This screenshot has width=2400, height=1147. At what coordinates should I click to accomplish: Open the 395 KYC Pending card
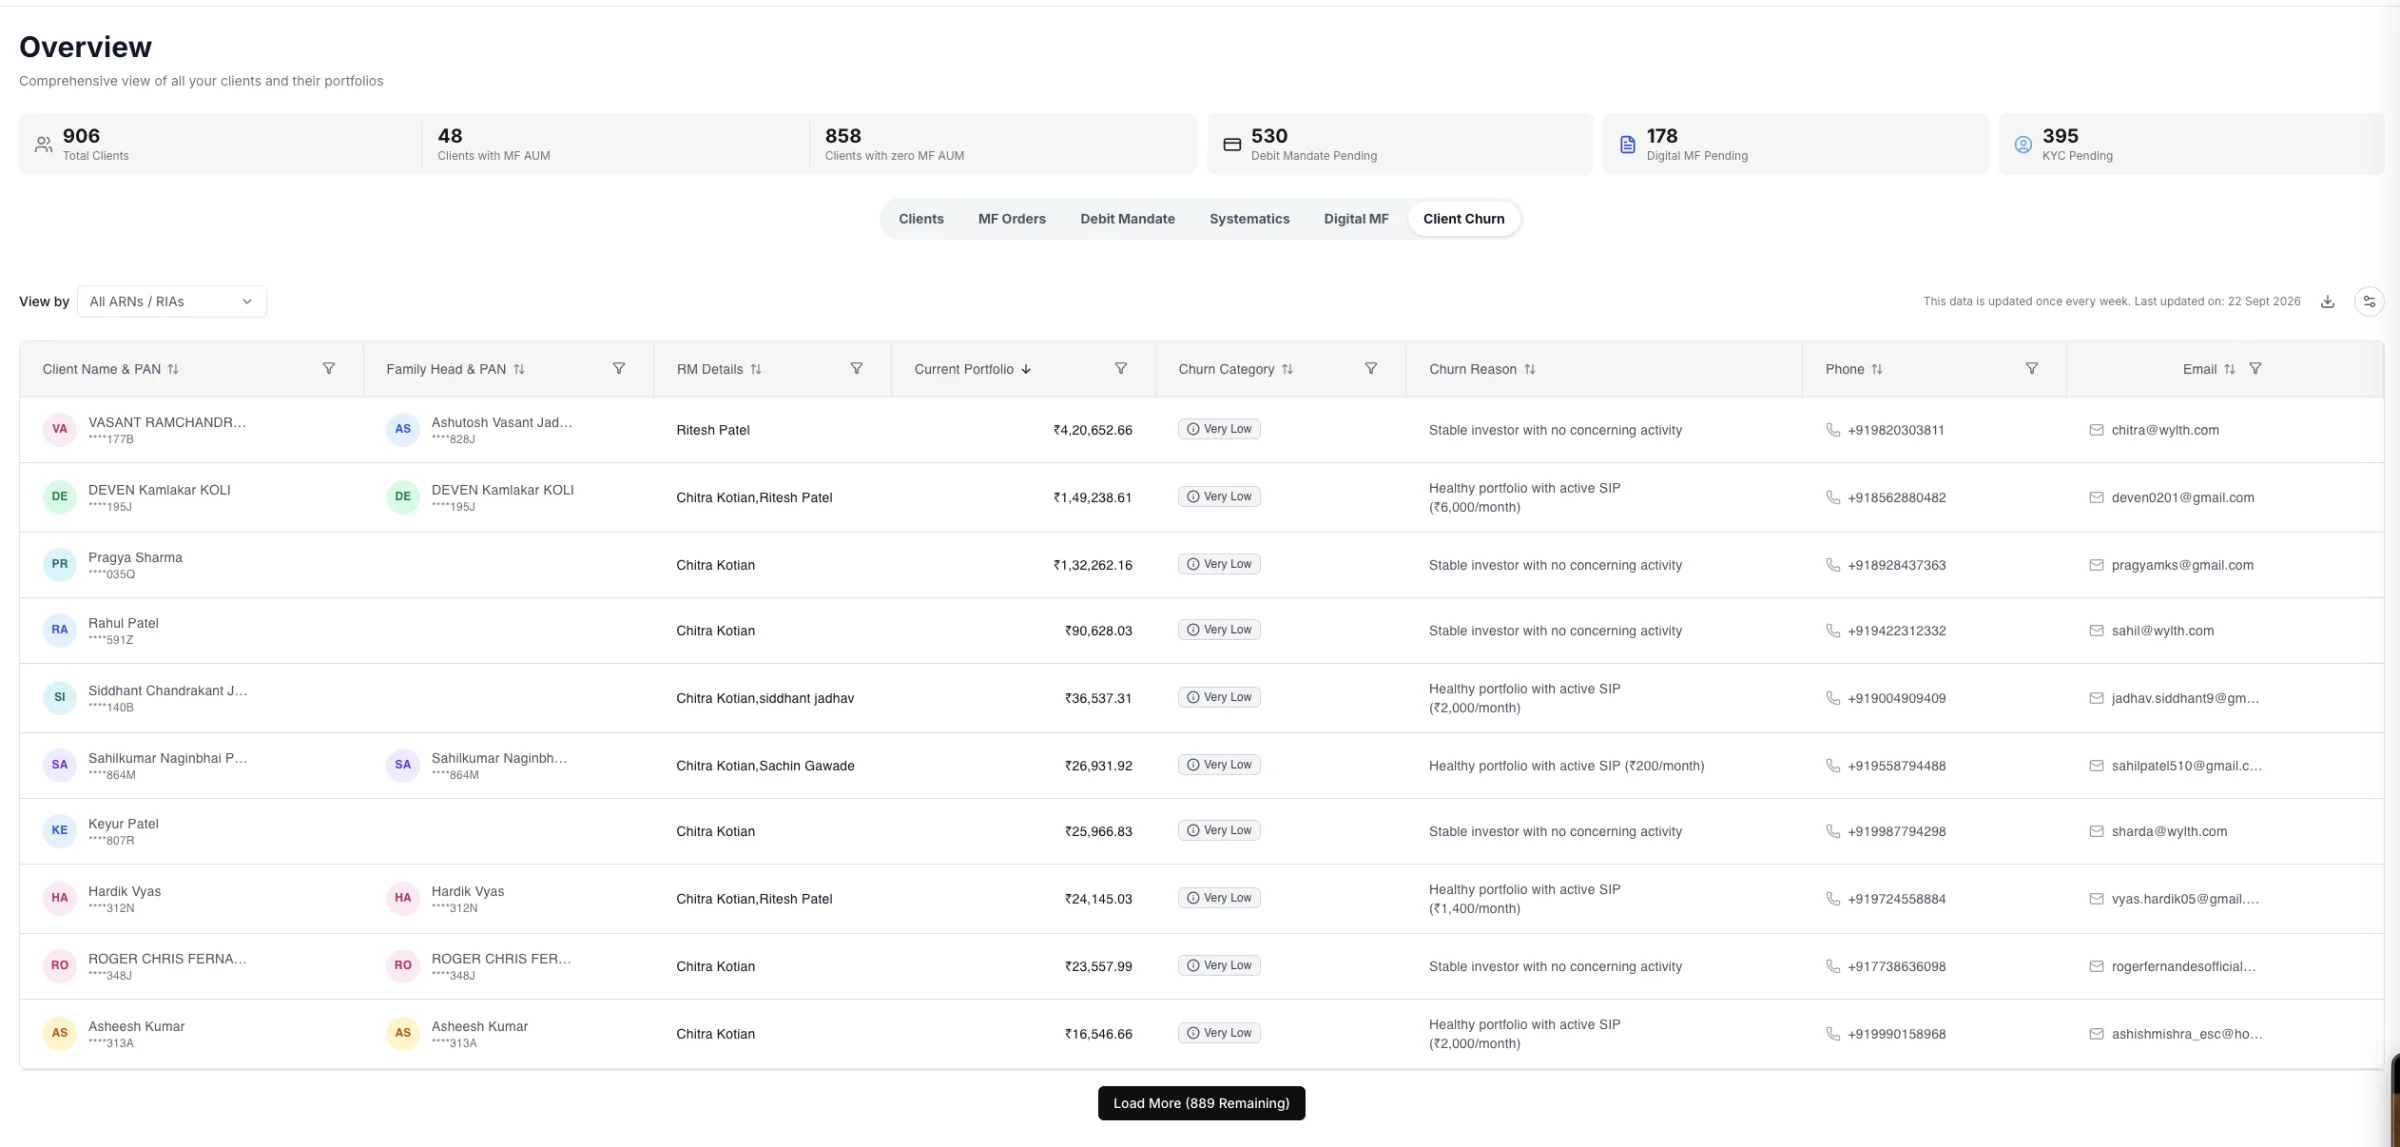(2191, 144)
